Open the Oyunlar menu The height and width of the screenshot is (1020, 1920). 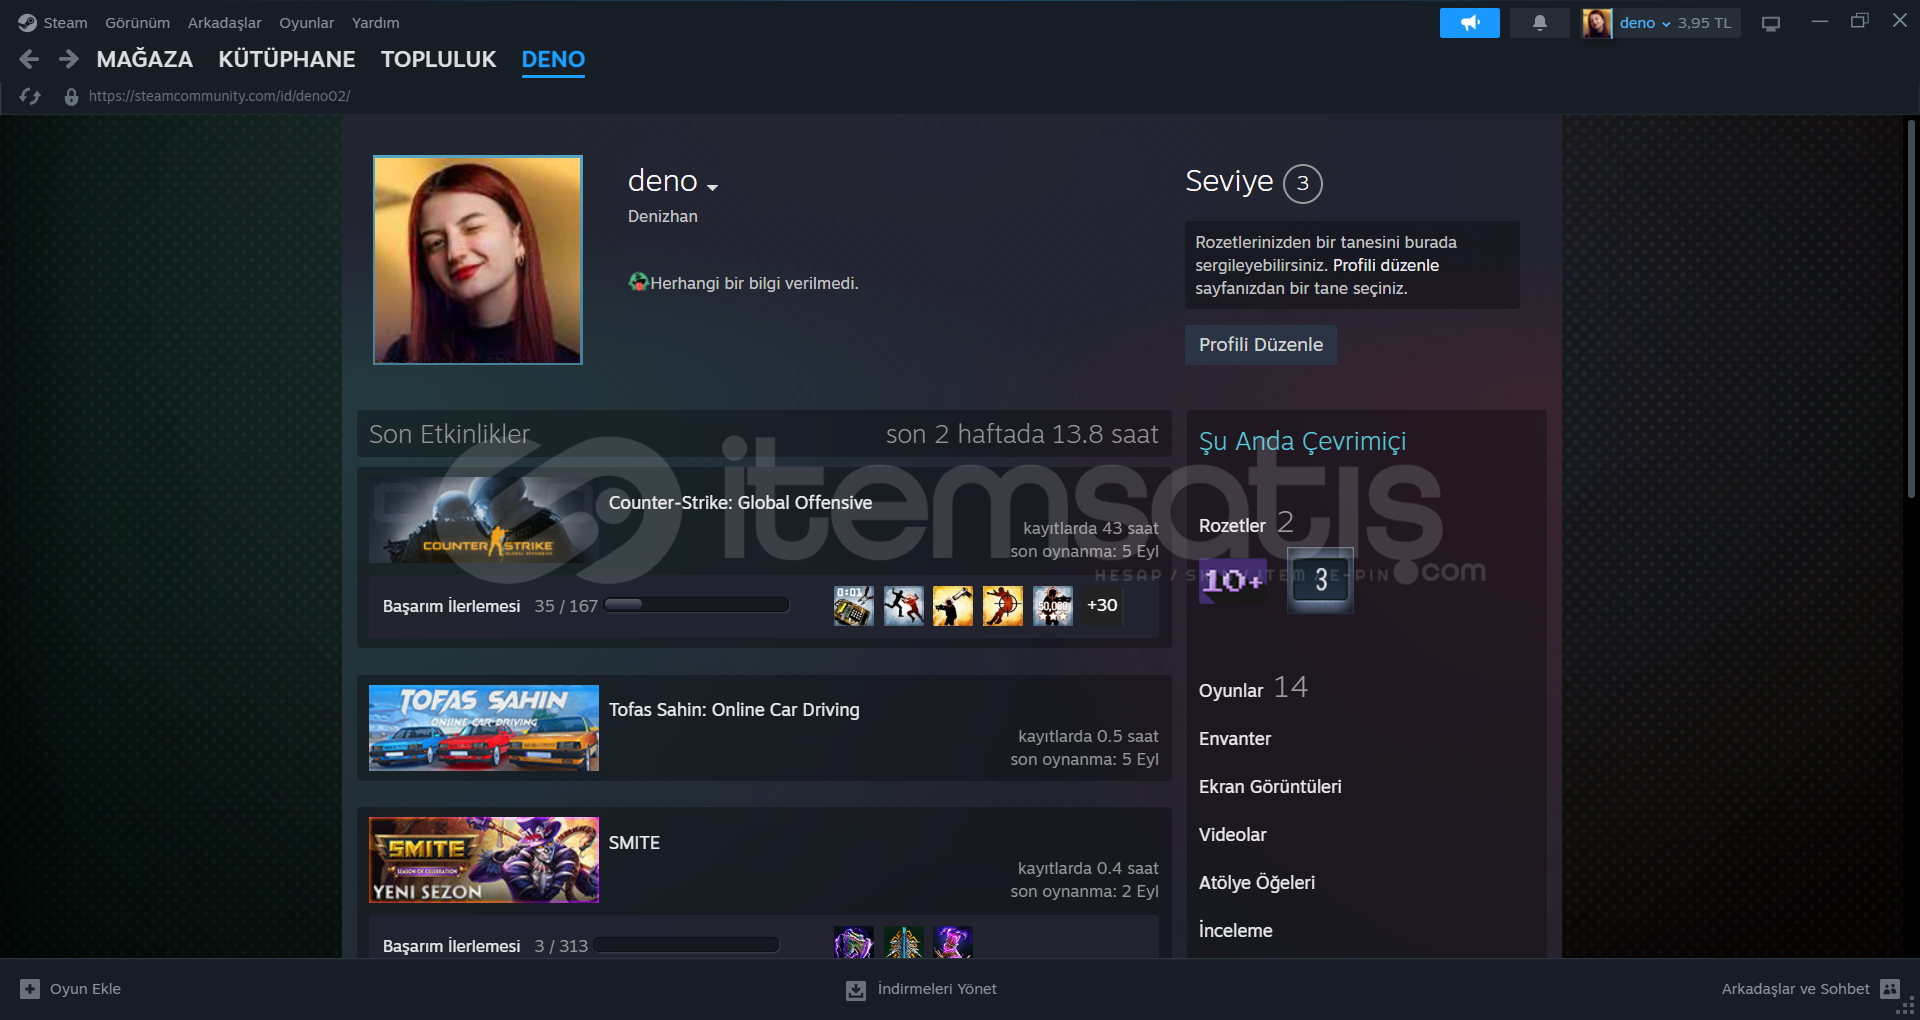(306, 23)
